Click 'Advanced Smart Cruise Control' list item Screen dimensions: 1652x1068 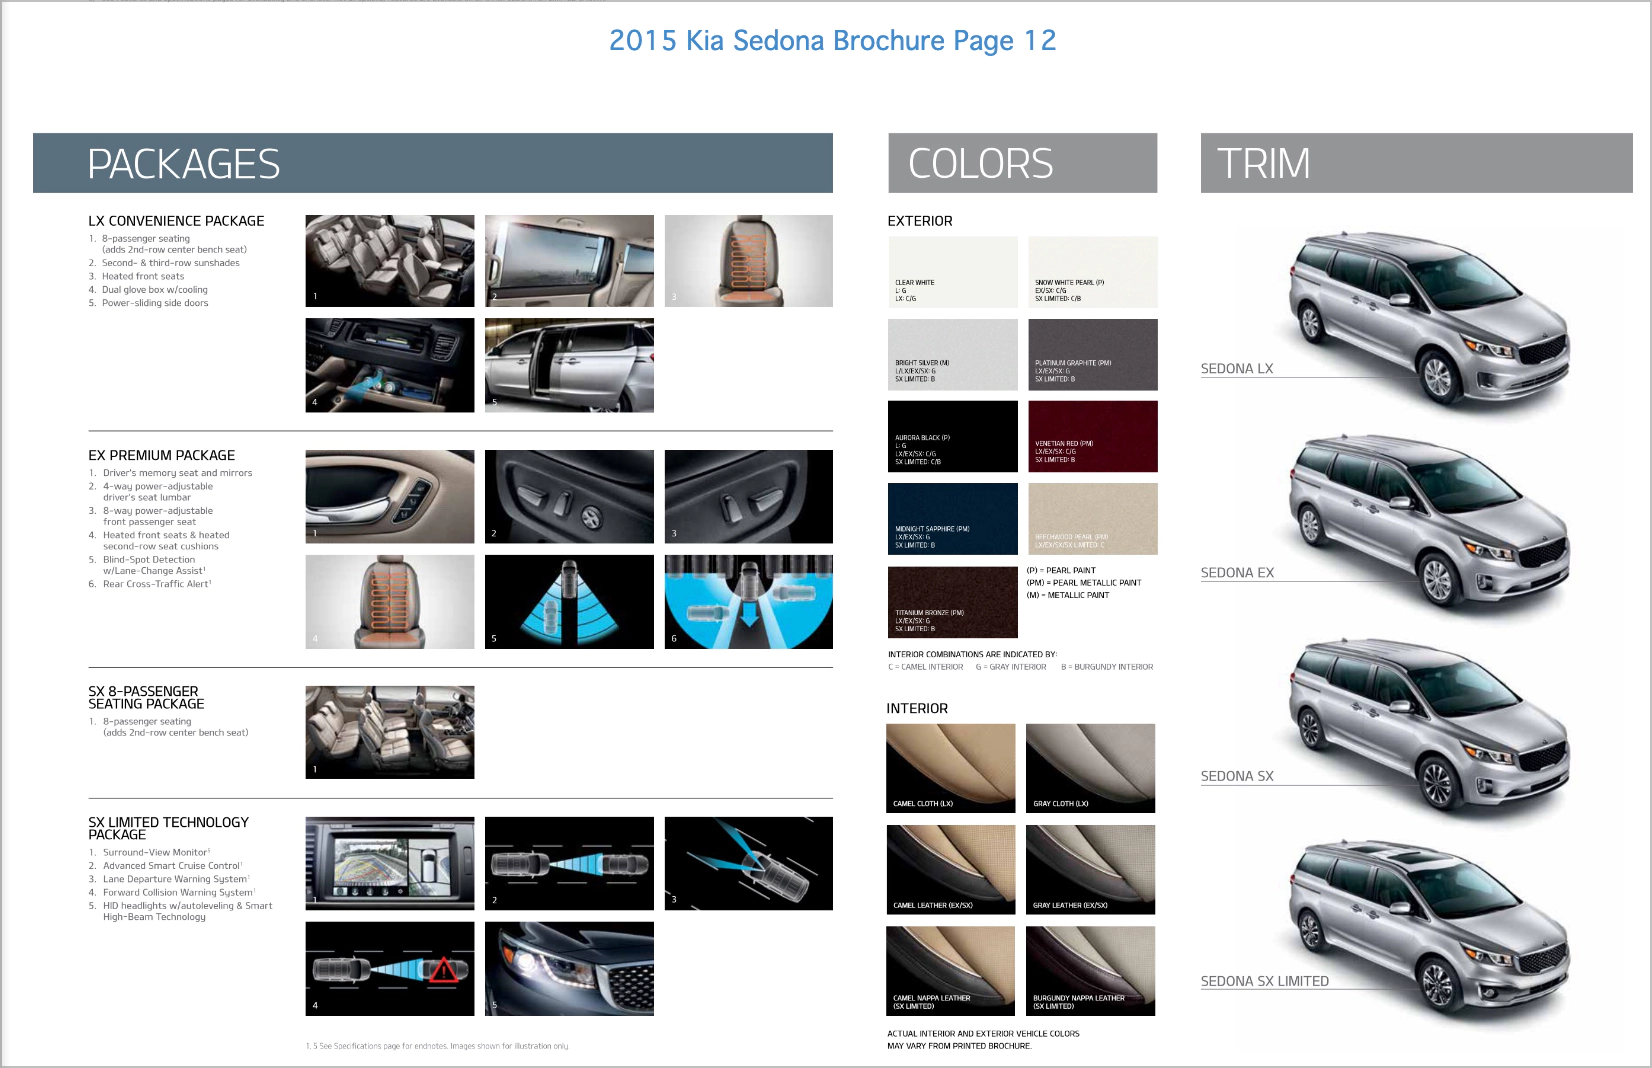click(172, 866)
